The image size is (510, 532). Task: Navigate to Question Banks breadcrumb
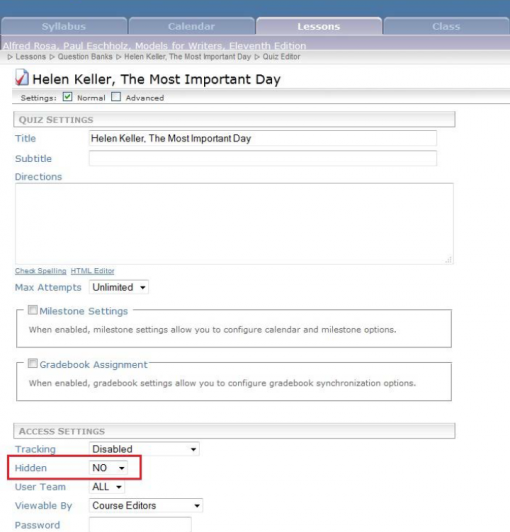(x=85, y=57)
